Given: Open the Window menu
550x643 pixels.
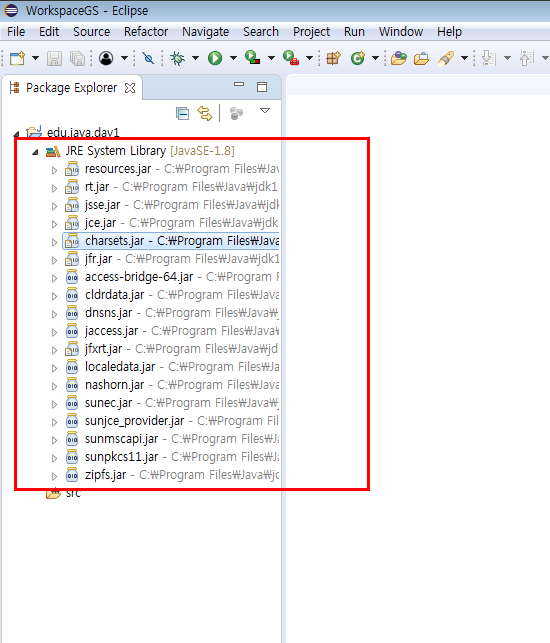Looking at the screenshot, I should coord(401,32).
